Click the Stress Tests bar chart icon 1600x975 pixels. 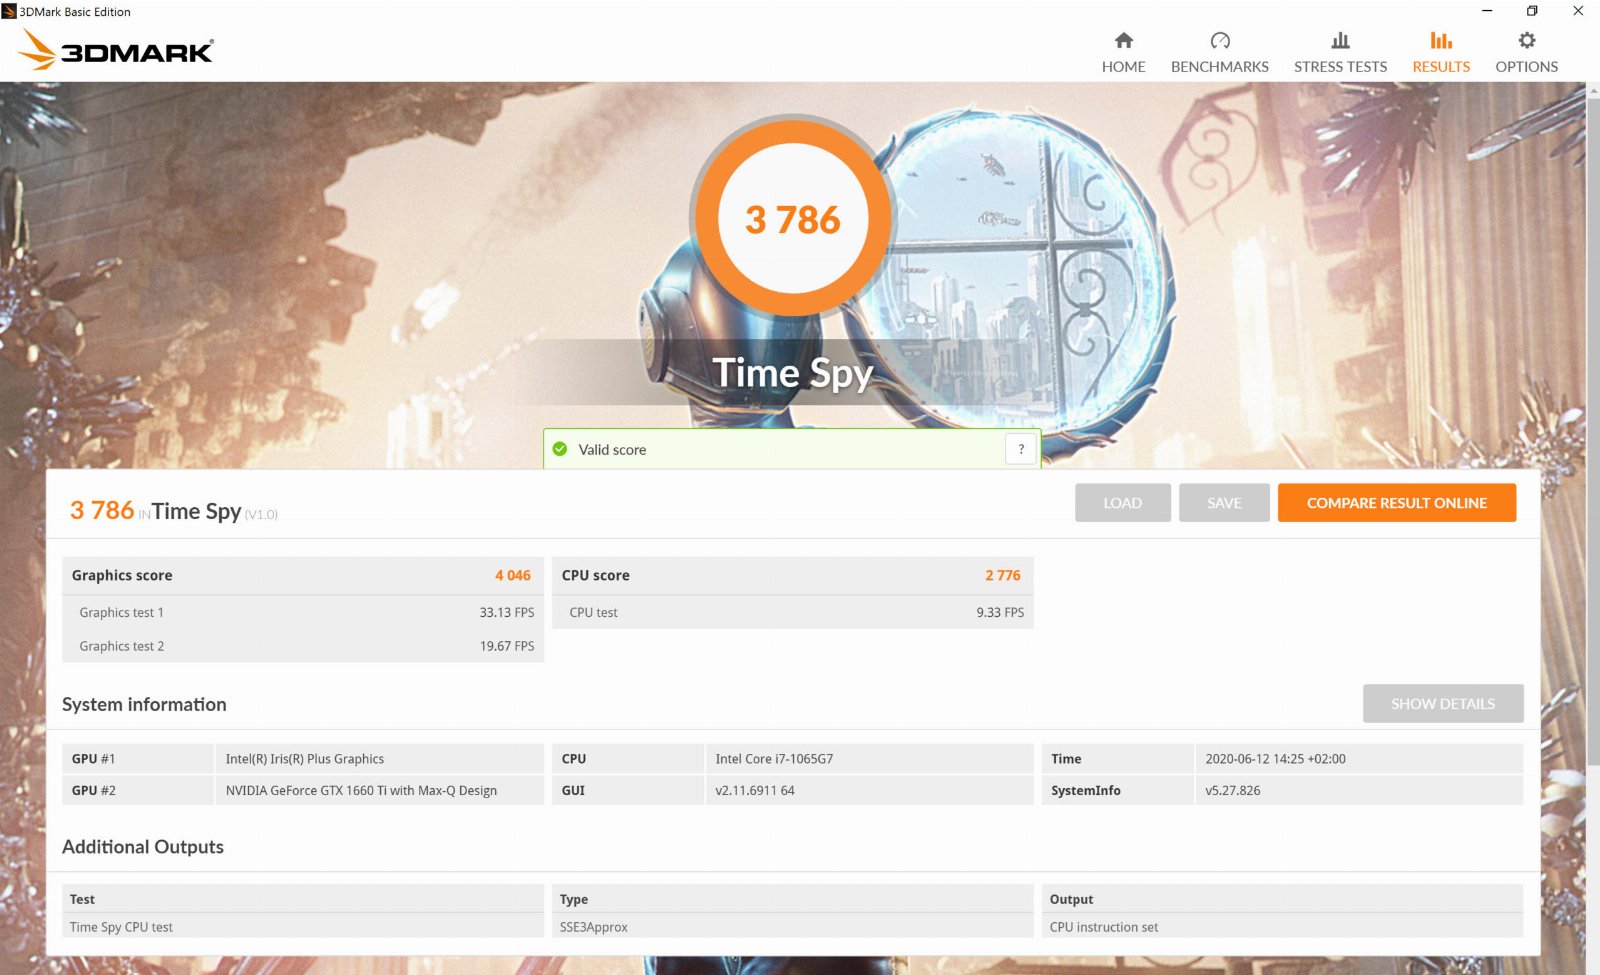[1340, 40]
